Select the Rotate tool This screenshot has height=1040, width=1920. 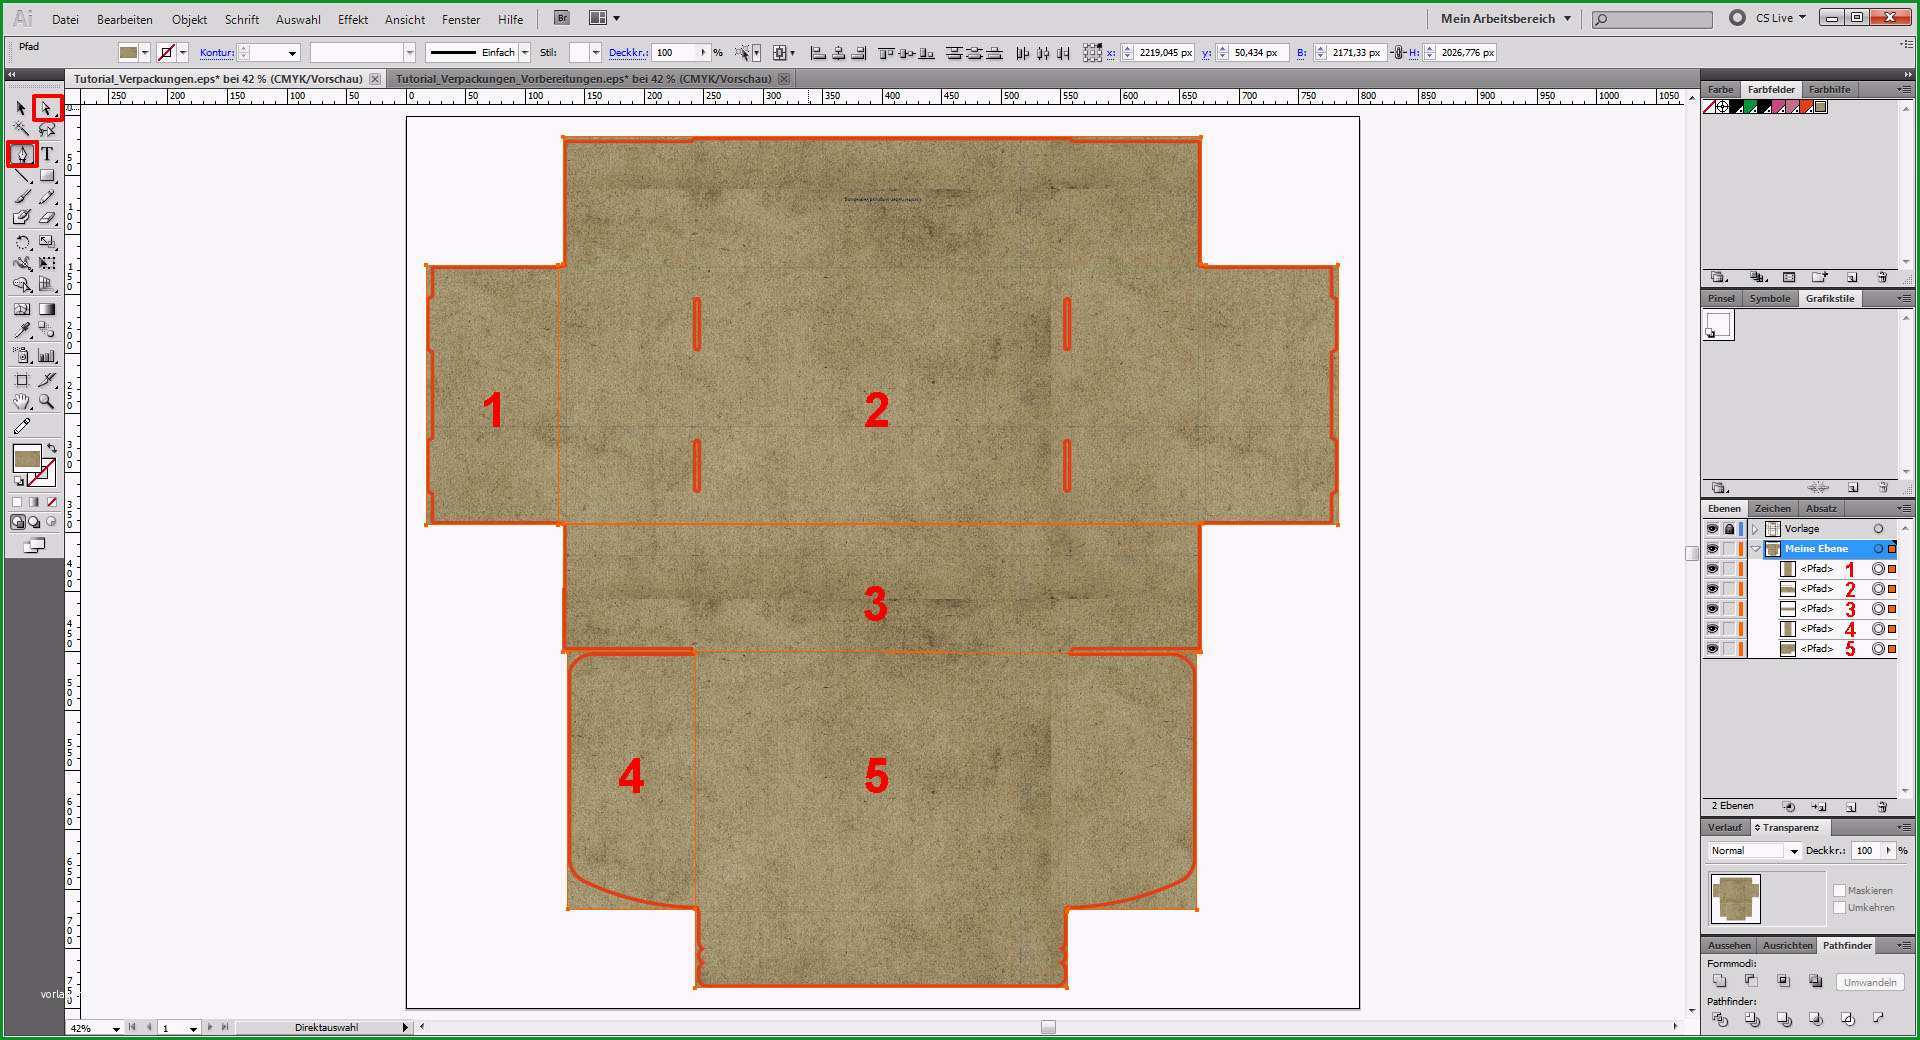coord(21,242)
